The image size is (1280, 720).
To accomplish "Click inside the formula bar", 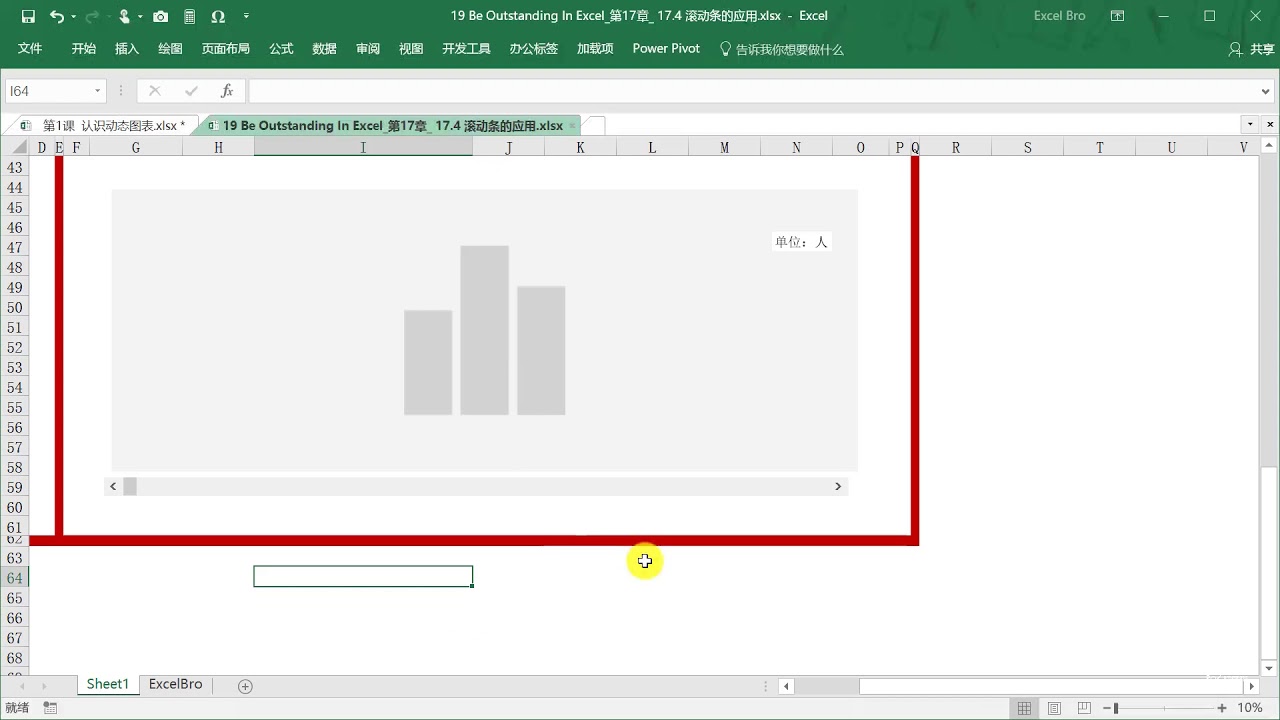I will coord(753,91).
